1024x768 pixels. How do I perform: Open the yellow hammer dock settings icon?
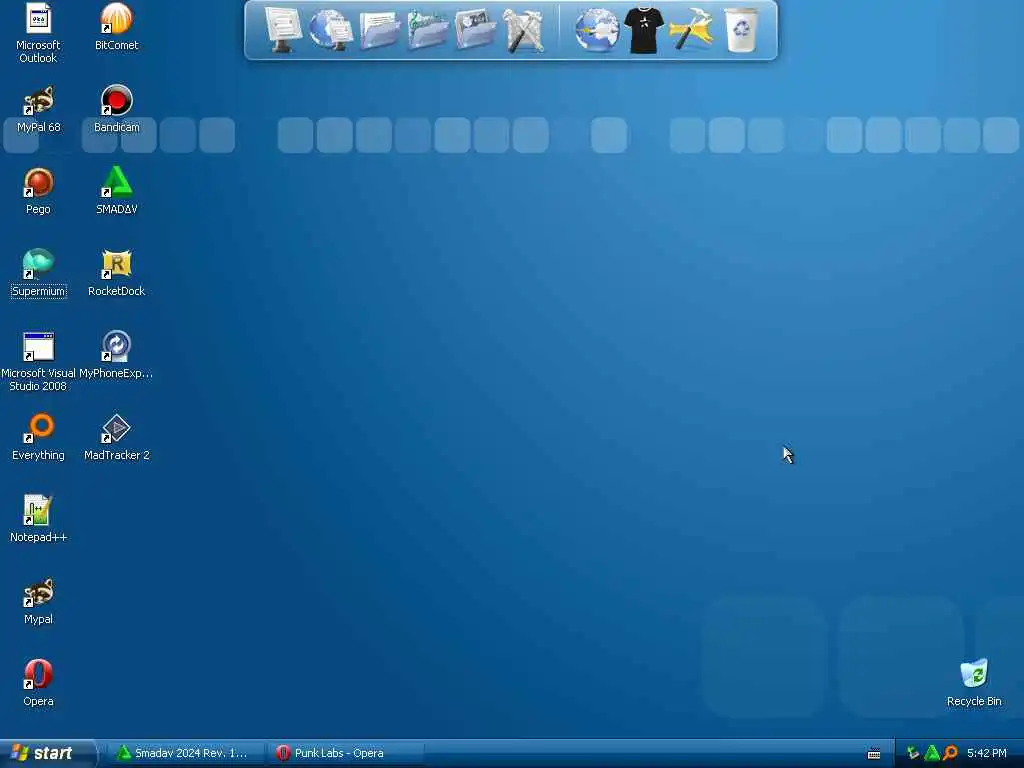pyautogui.click(x=691, y=29)
